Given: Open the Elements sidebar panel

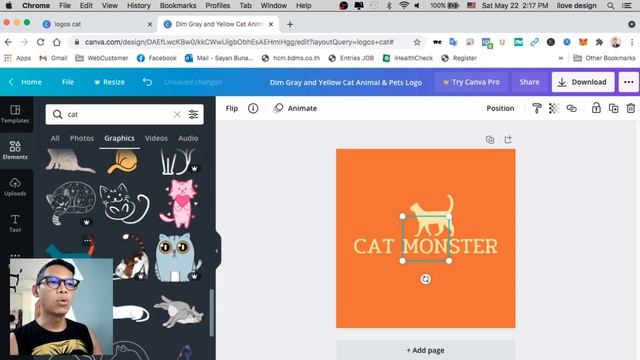Looking at the screenshot, I should (x=15, y=150).
